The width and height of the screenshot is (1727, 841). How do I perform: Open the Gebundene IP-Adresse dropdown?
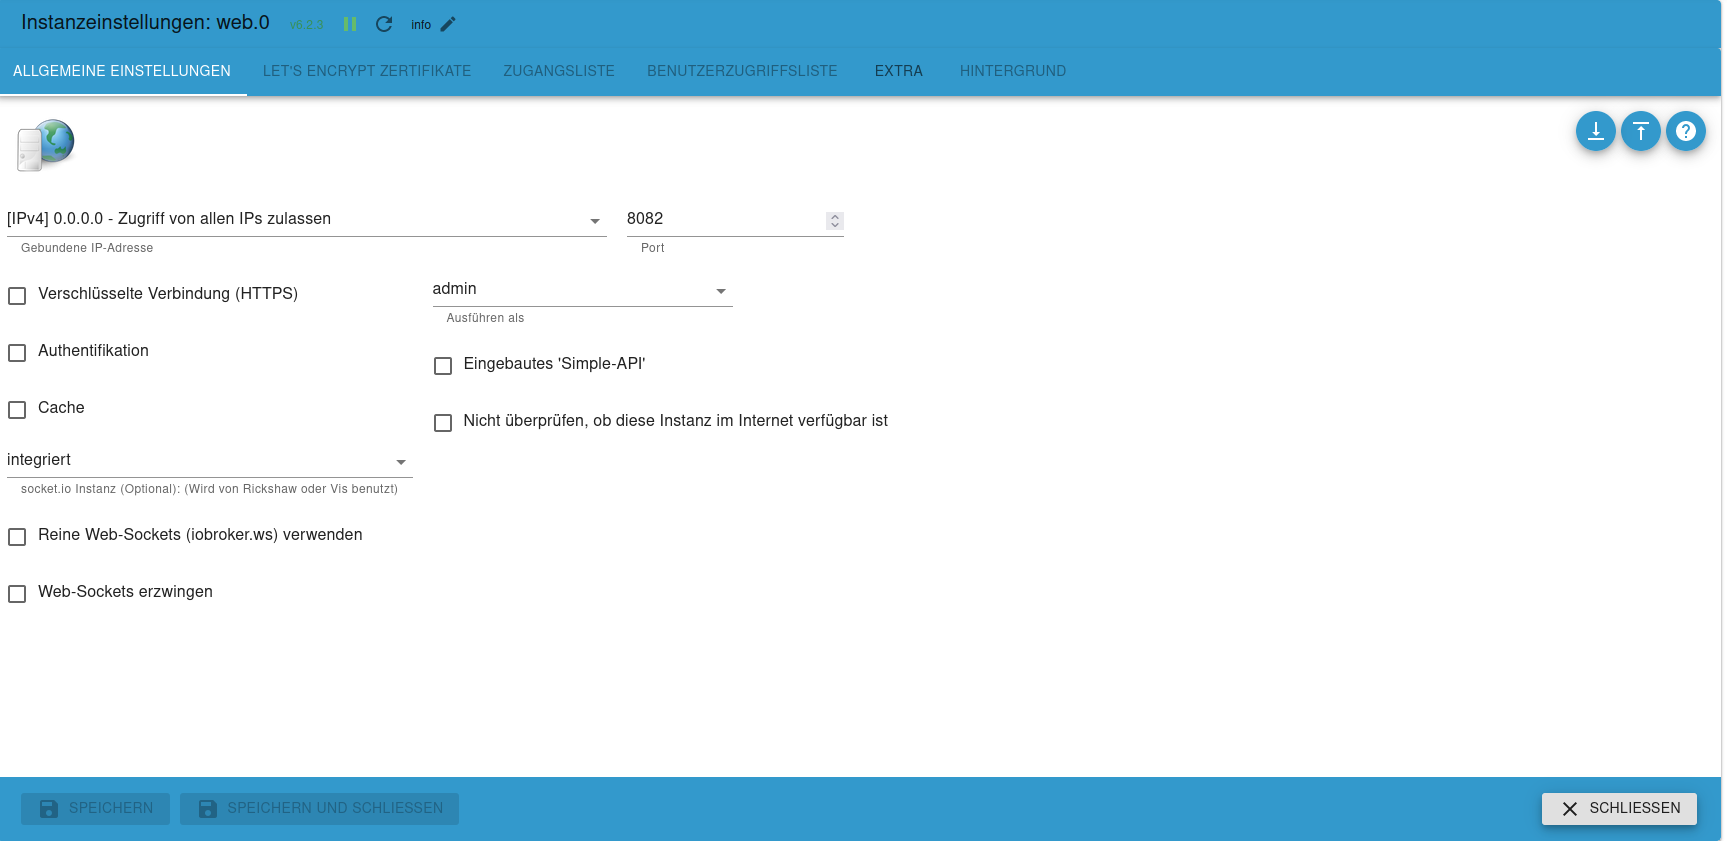(305, 220)
